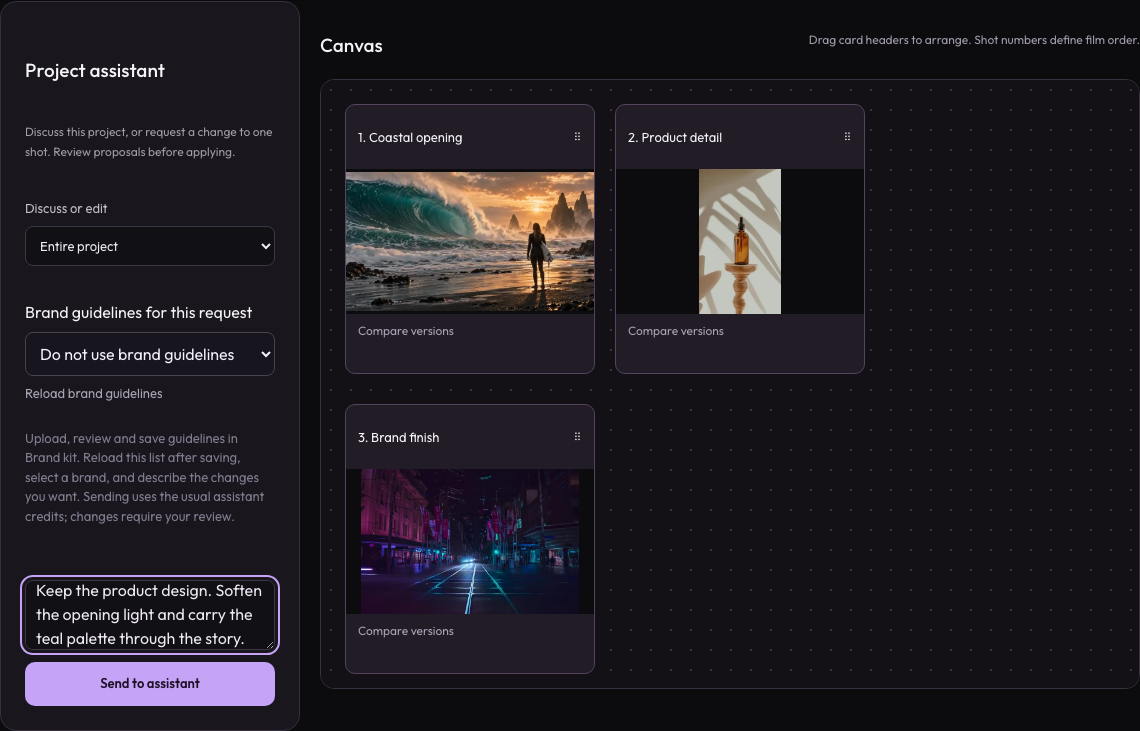
Task: Click the '2. Product detail' card title
Action: [675, 137]
